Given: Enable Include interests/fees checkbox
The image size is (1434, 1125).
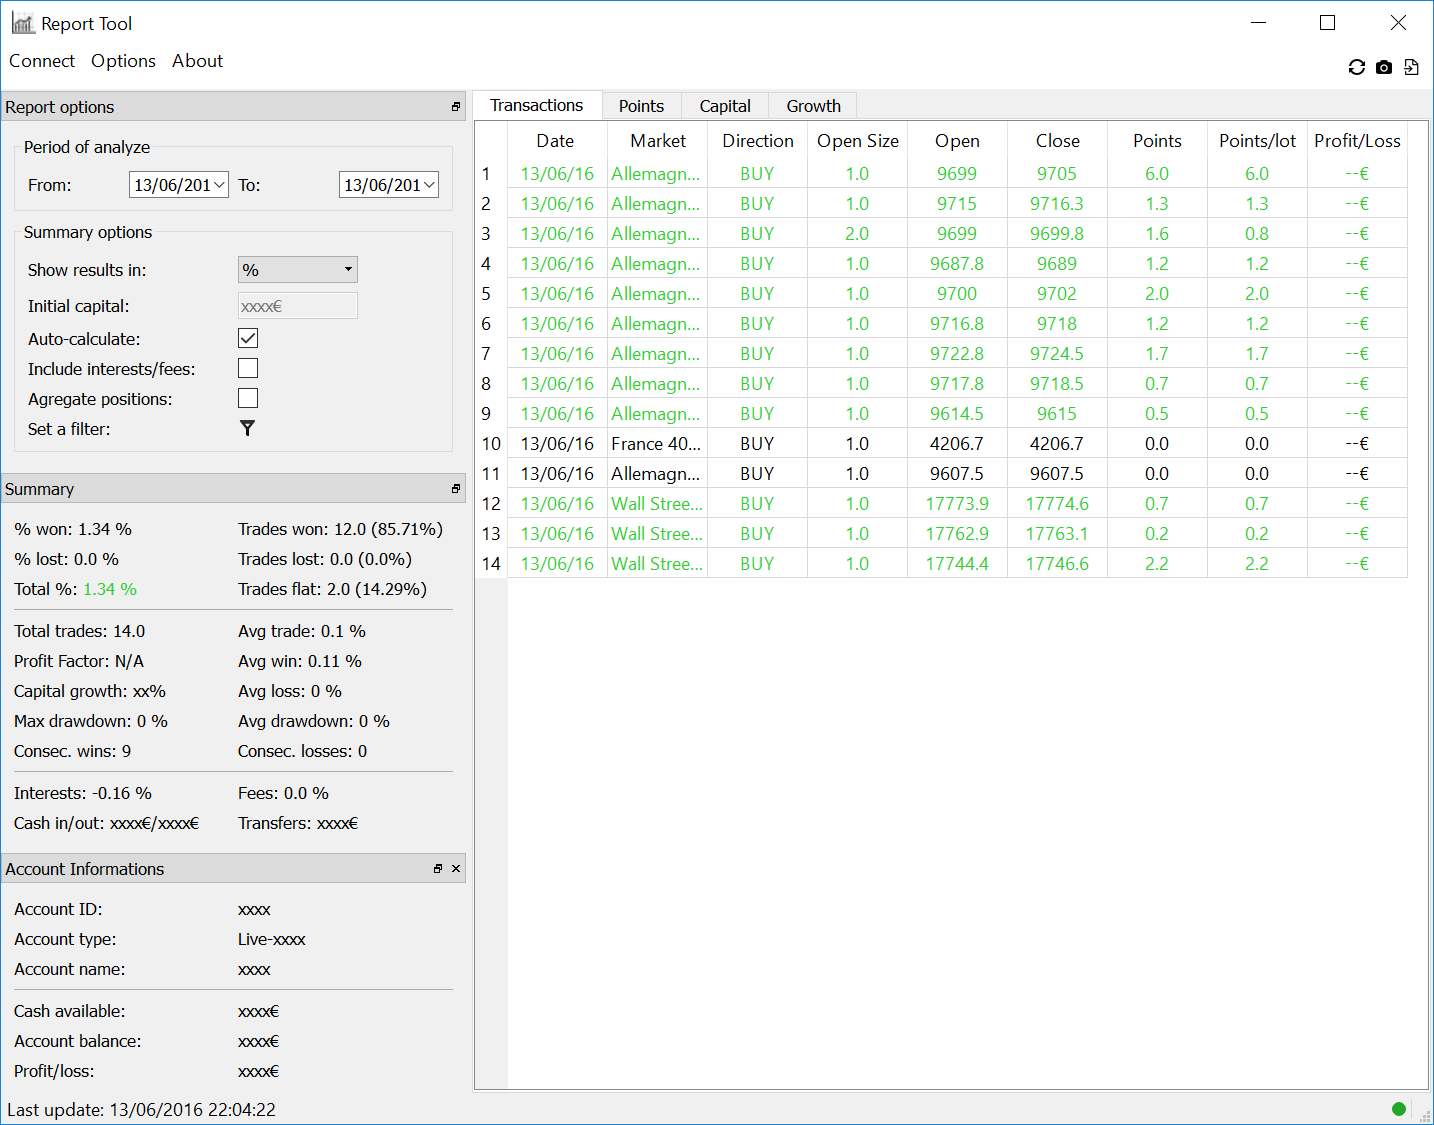Looking at the screenshot, I should (x=248, y=369).
